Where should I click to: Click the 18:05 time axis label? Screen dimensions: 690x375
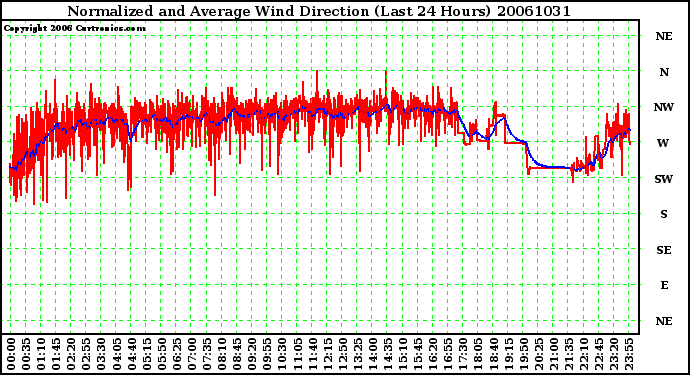pos(478,354)
